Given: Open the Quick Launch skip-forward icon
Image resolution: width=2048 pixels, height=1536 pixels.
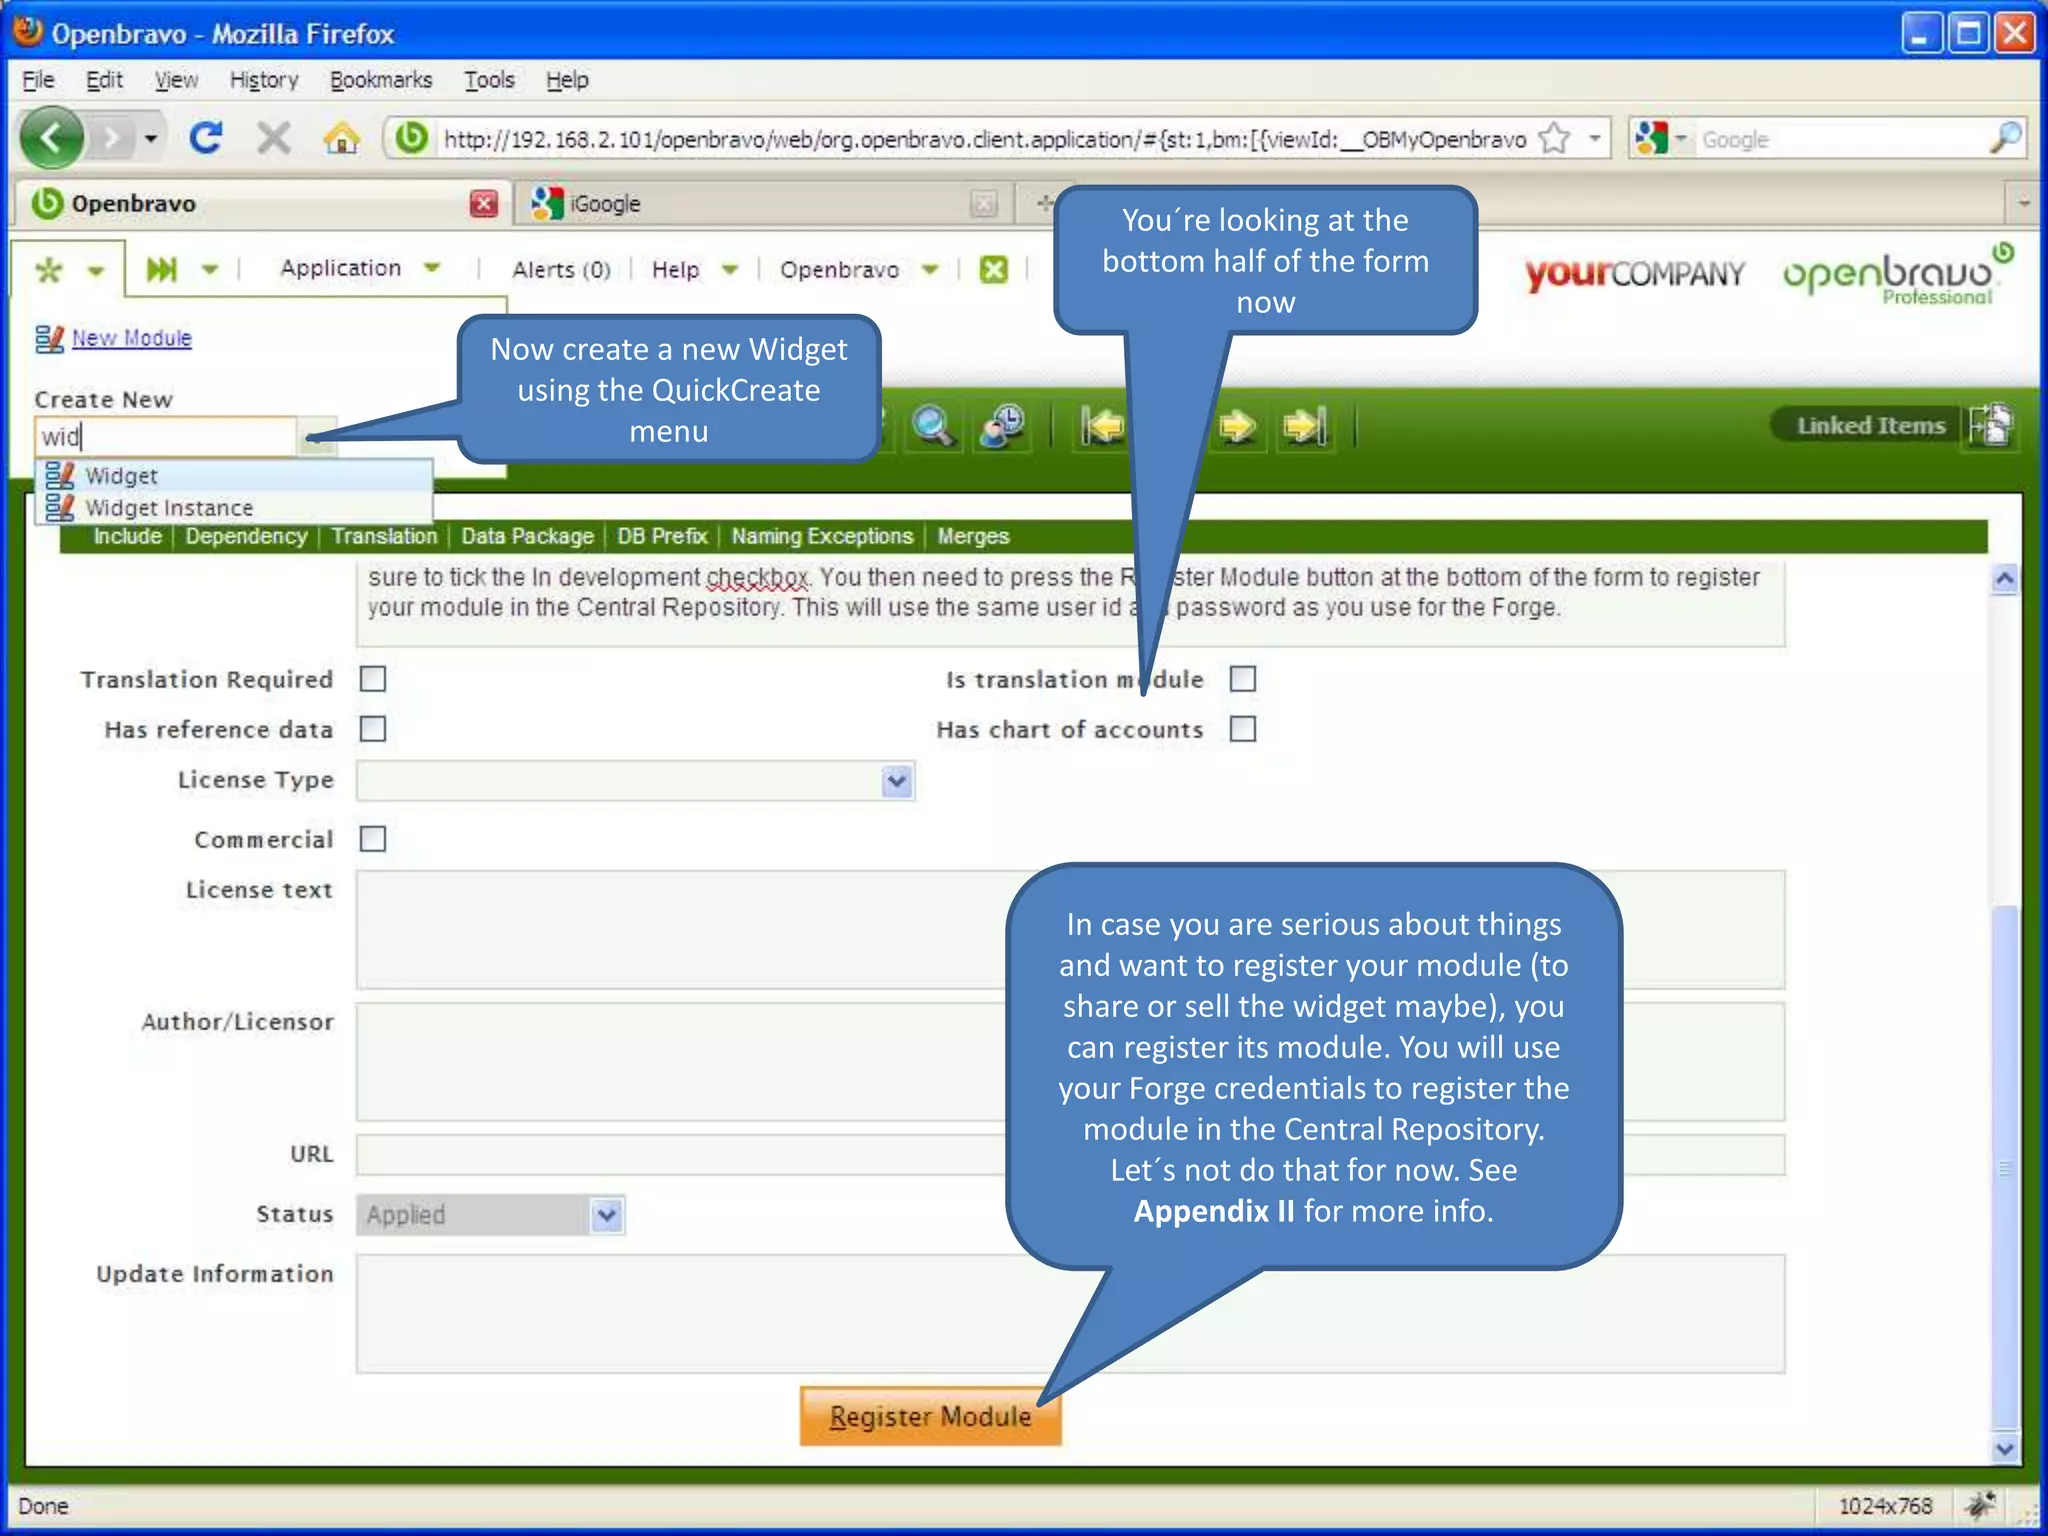Looking at the screenshot, I should pyautogui.click(x=161, y=269).
